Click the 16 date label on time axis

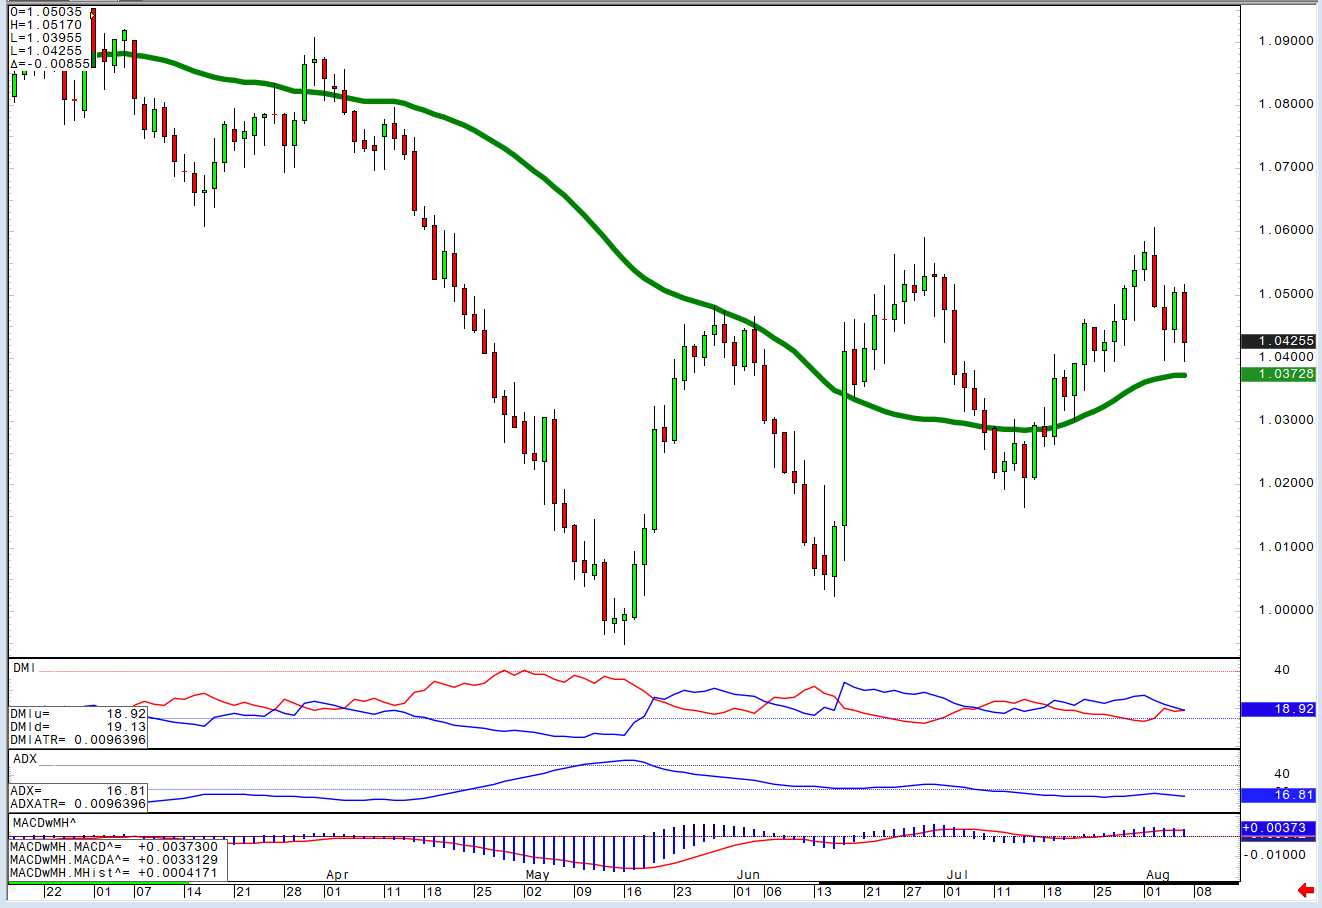(633, 890)
